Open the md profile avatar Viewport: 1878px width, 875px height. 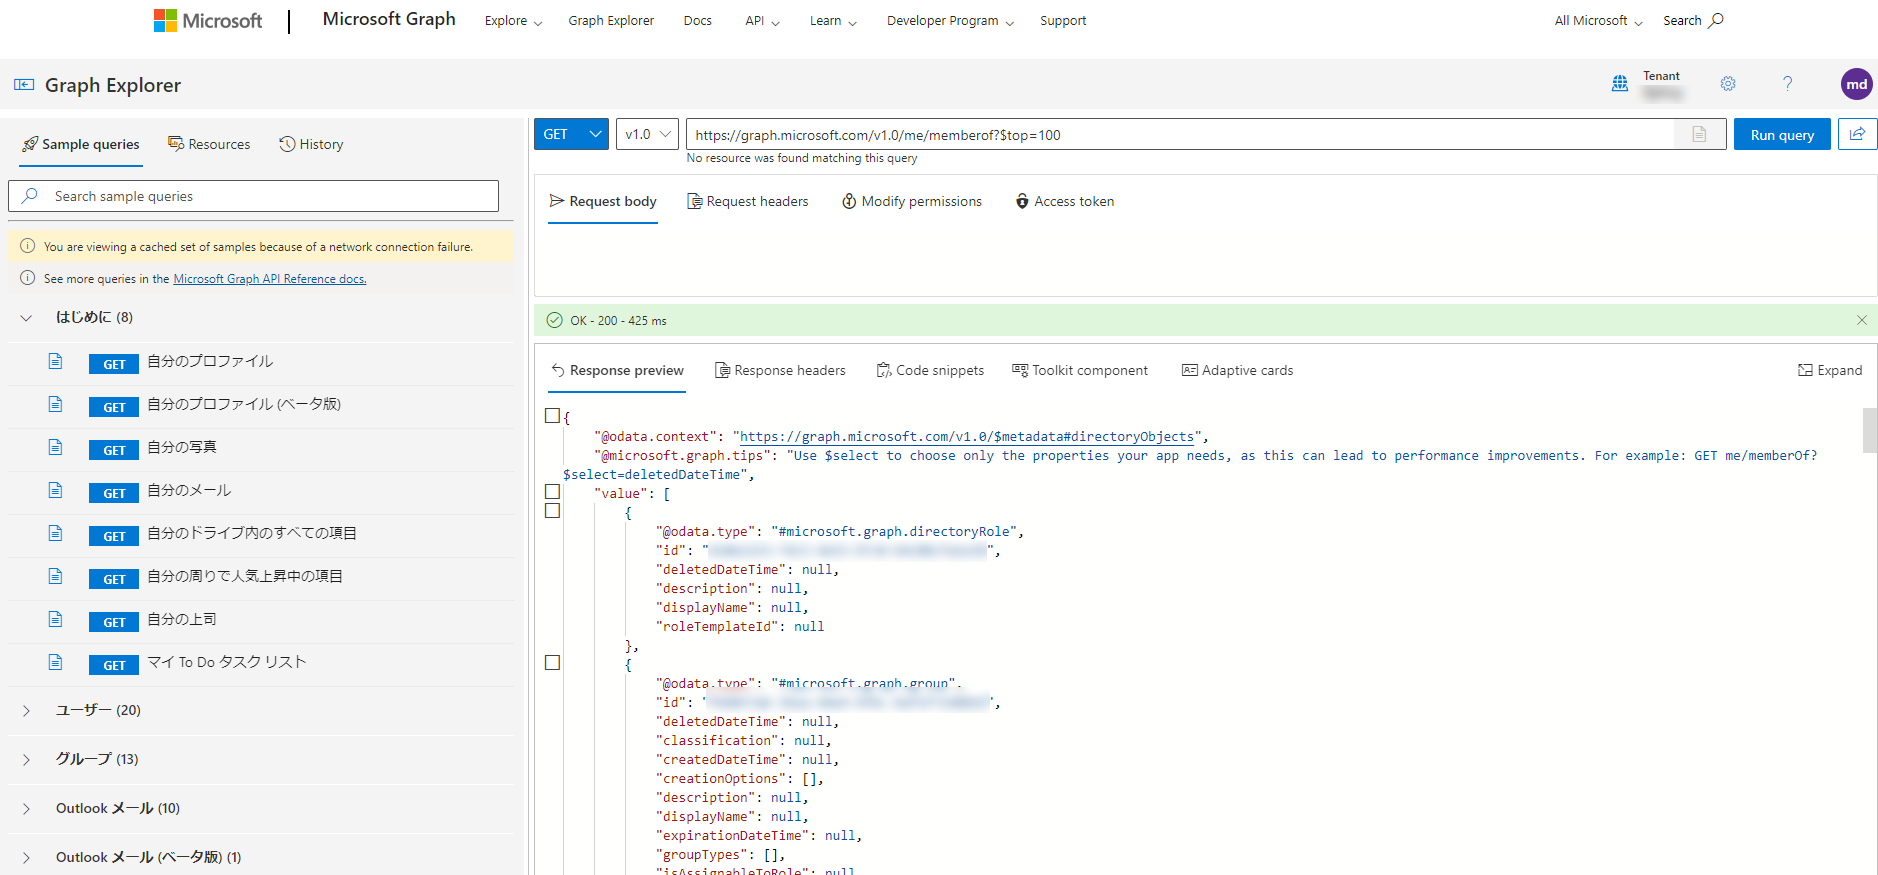(1856, 84)
